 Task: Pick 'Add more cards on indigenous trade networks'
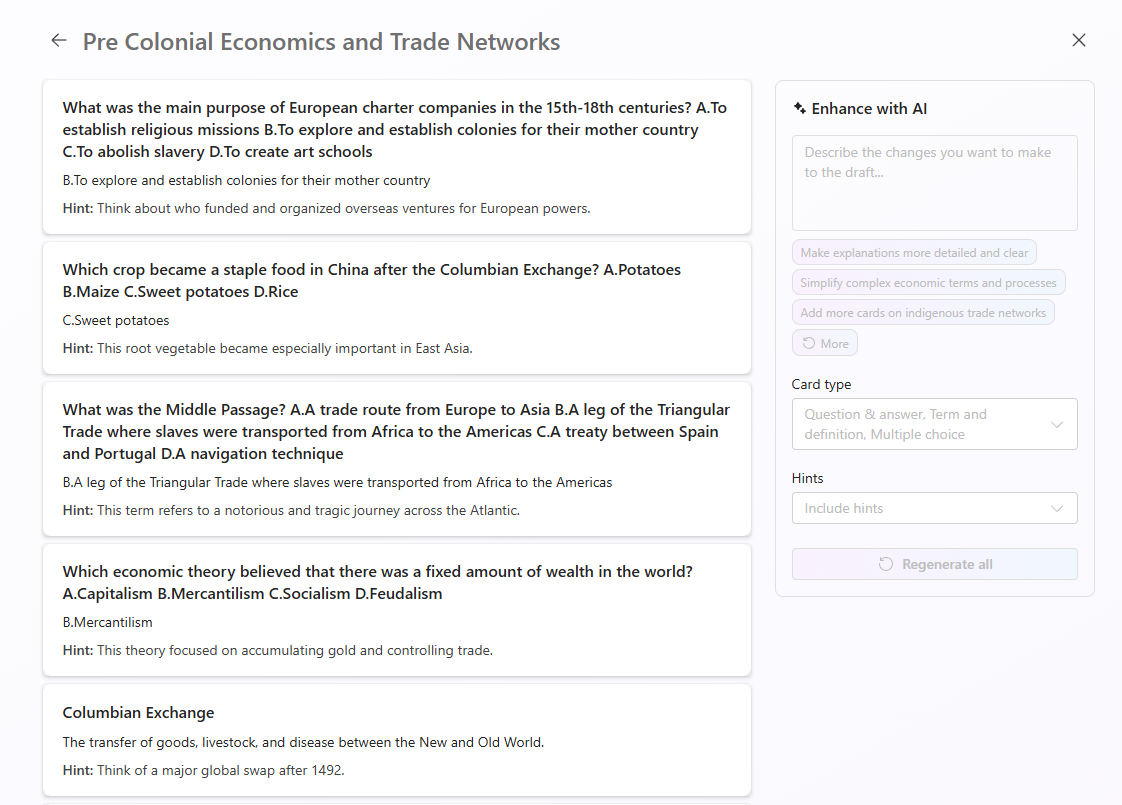click(923, 313)
